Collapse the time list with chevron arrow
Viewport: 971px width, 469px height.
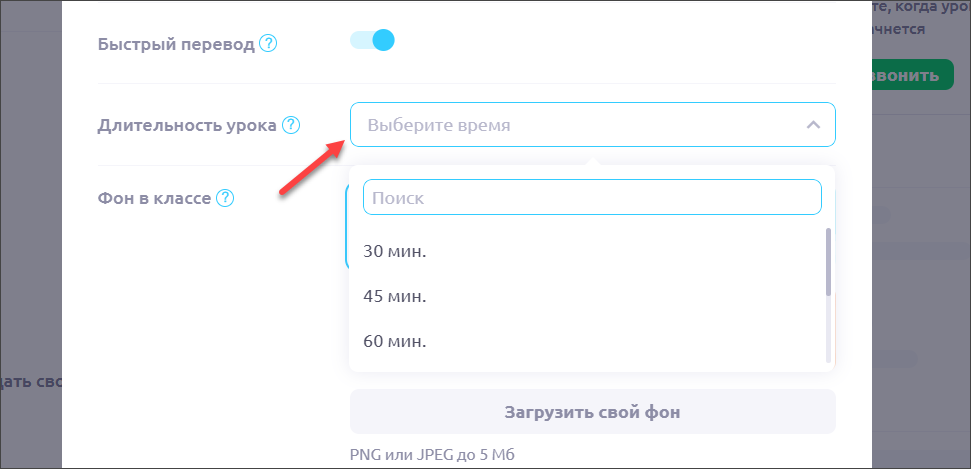[x=813, y=126]
